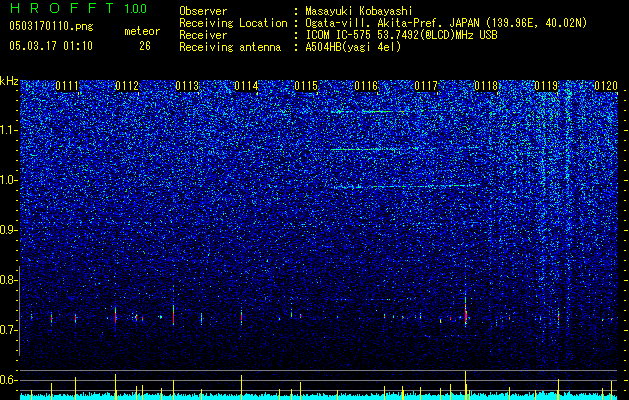Click the 0.7 frequency axis label
Viewport: 629px width, 400px height.
(x=8, y=330)
